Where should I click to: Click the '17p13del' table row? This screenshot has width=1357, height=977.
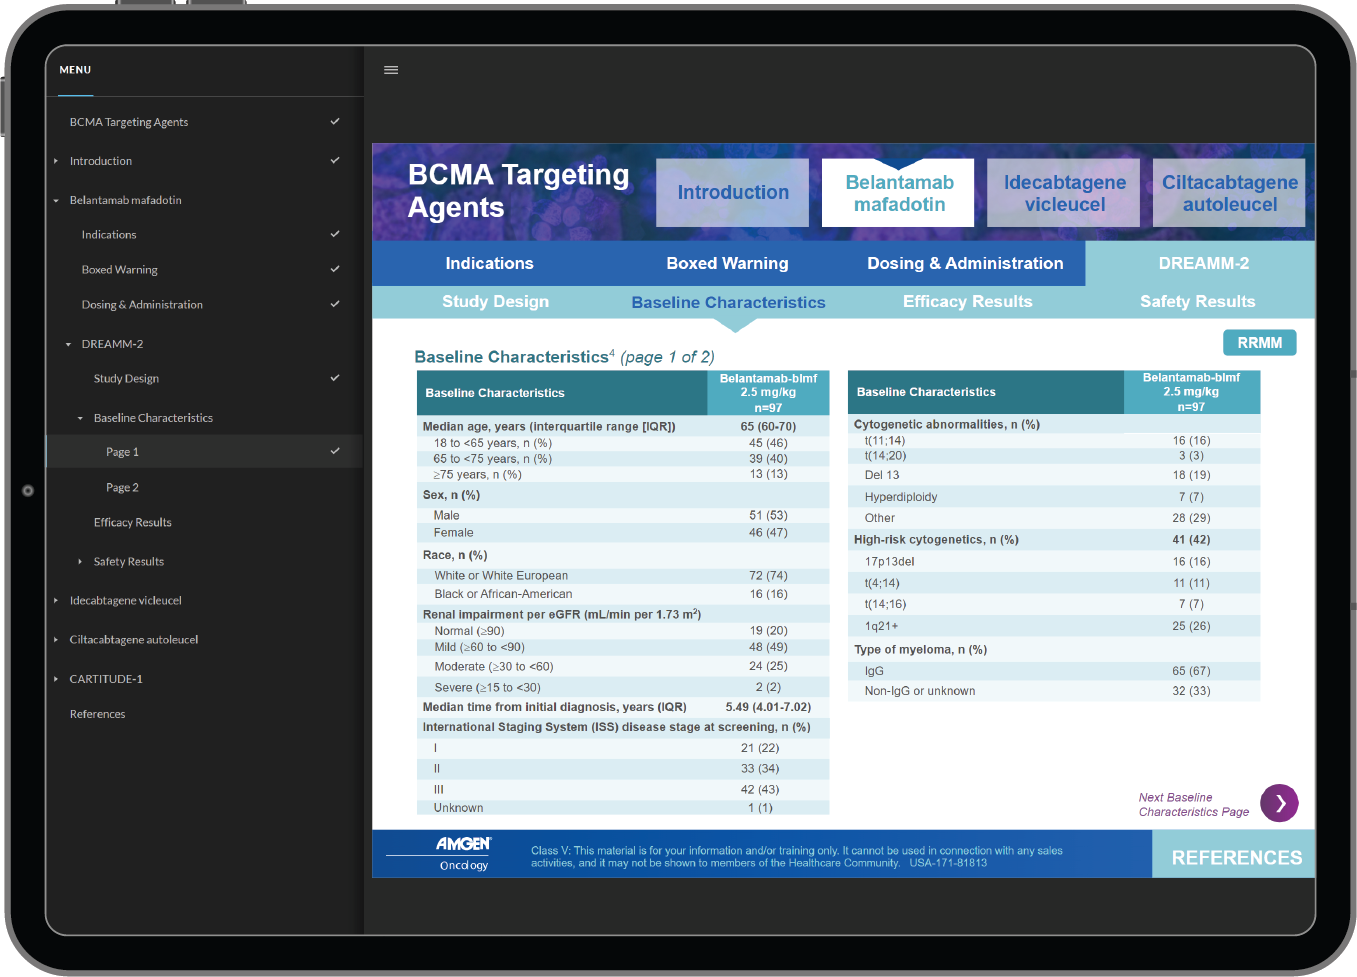[1054, 561]
